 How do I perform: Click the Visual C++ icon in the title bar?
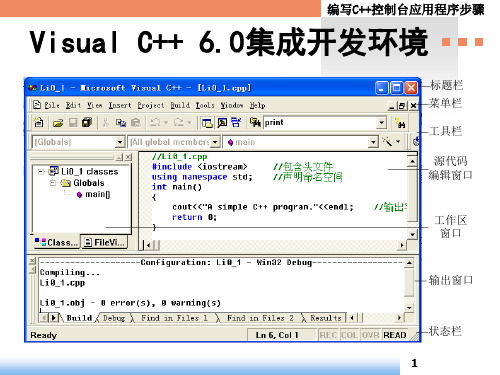(33, 88)
